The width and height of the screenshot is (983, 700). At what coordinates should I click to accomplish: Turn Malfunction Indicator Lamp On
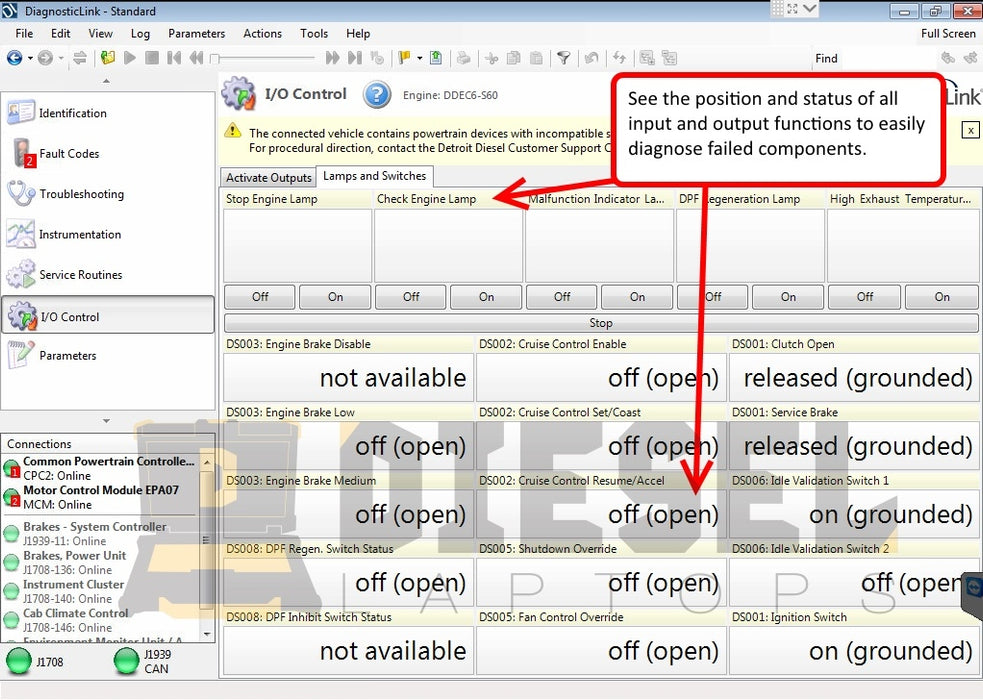637,296
